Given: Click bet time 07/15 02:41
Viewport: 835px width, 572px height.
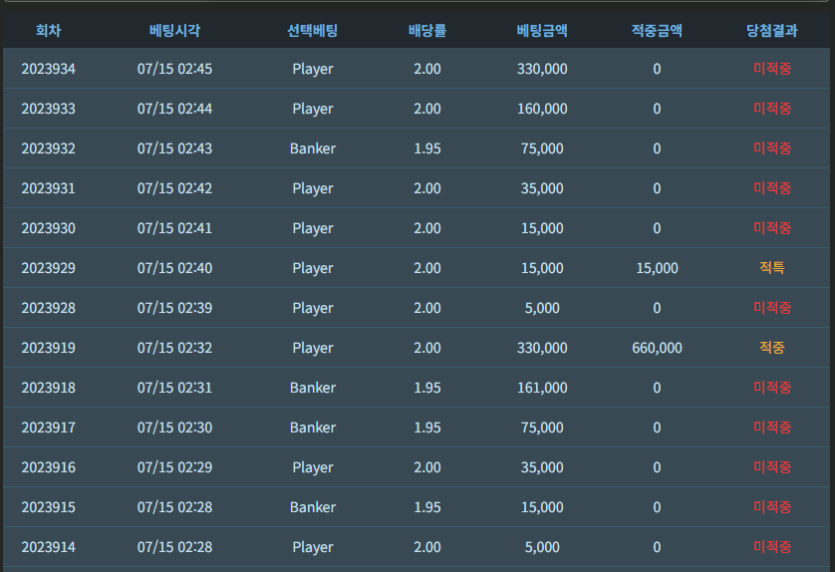Looking at the screenshot, I should click(175, 228).
